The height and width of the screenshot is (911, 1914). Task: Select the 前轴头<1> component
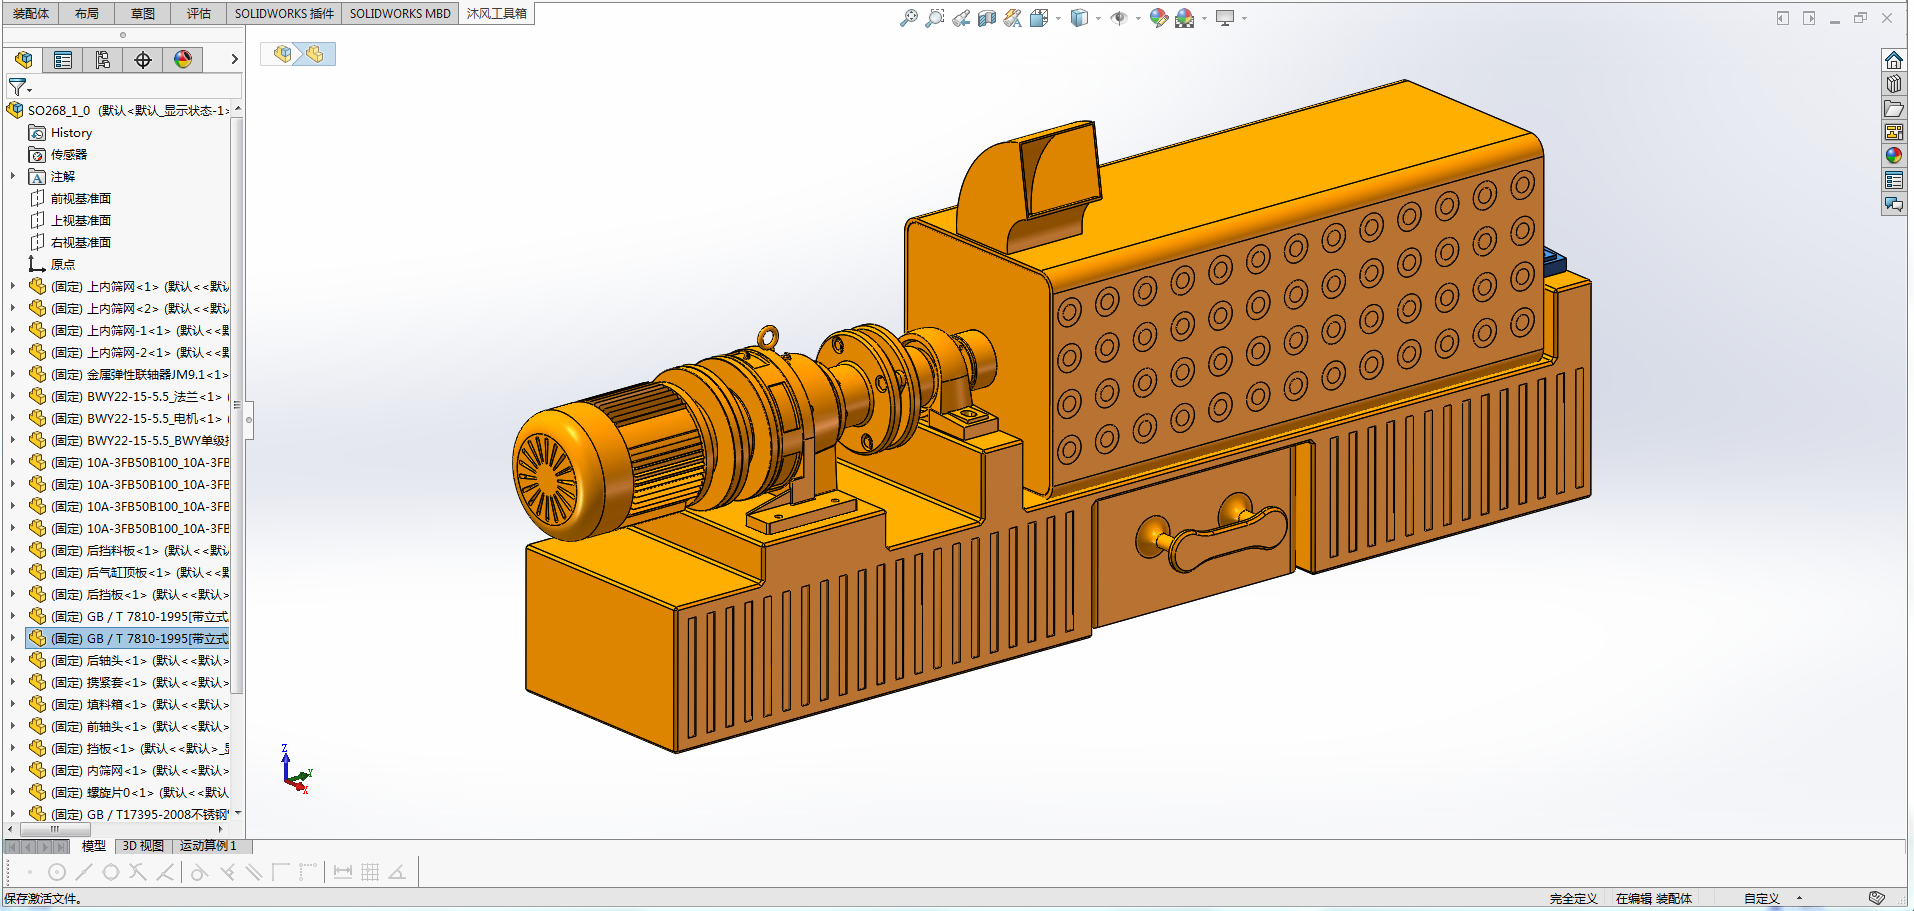[x=128, y=726]
